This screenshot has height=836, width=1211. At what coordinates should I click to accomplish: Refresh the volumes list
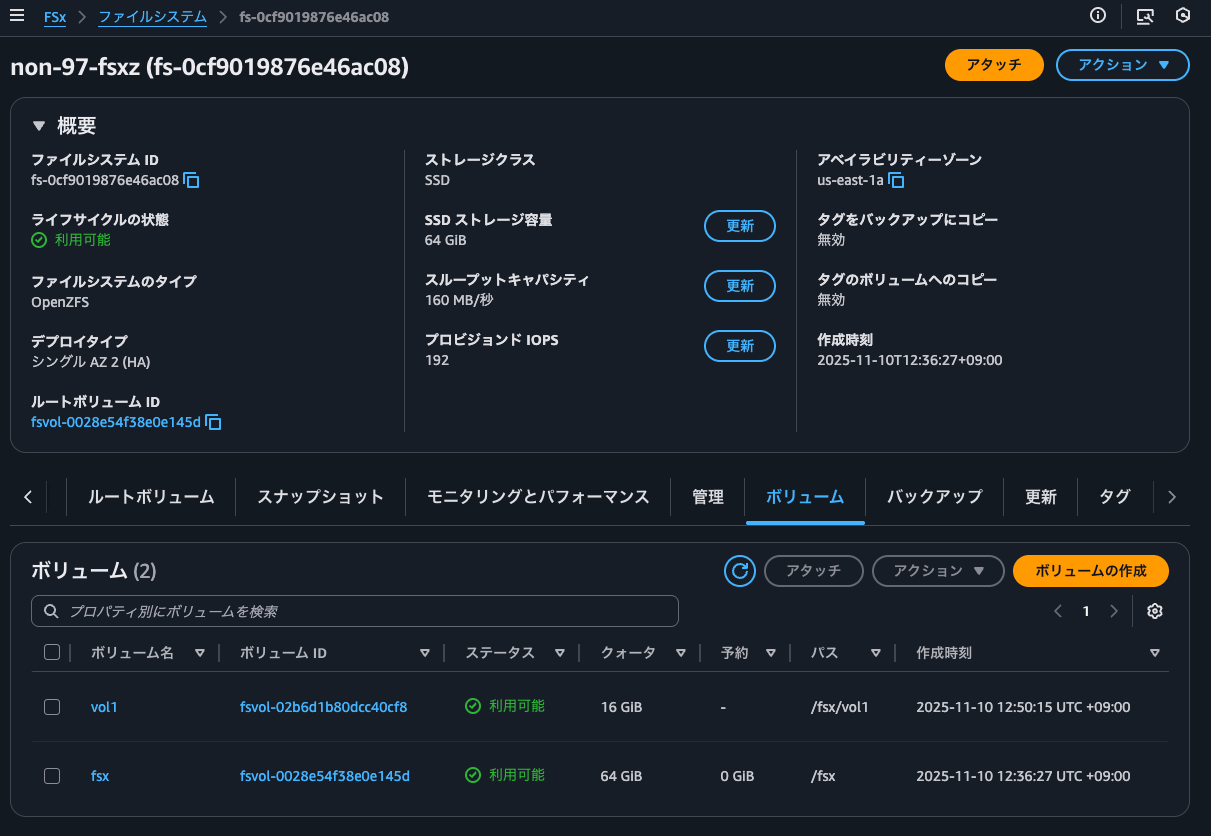click(x=740, y=571)
